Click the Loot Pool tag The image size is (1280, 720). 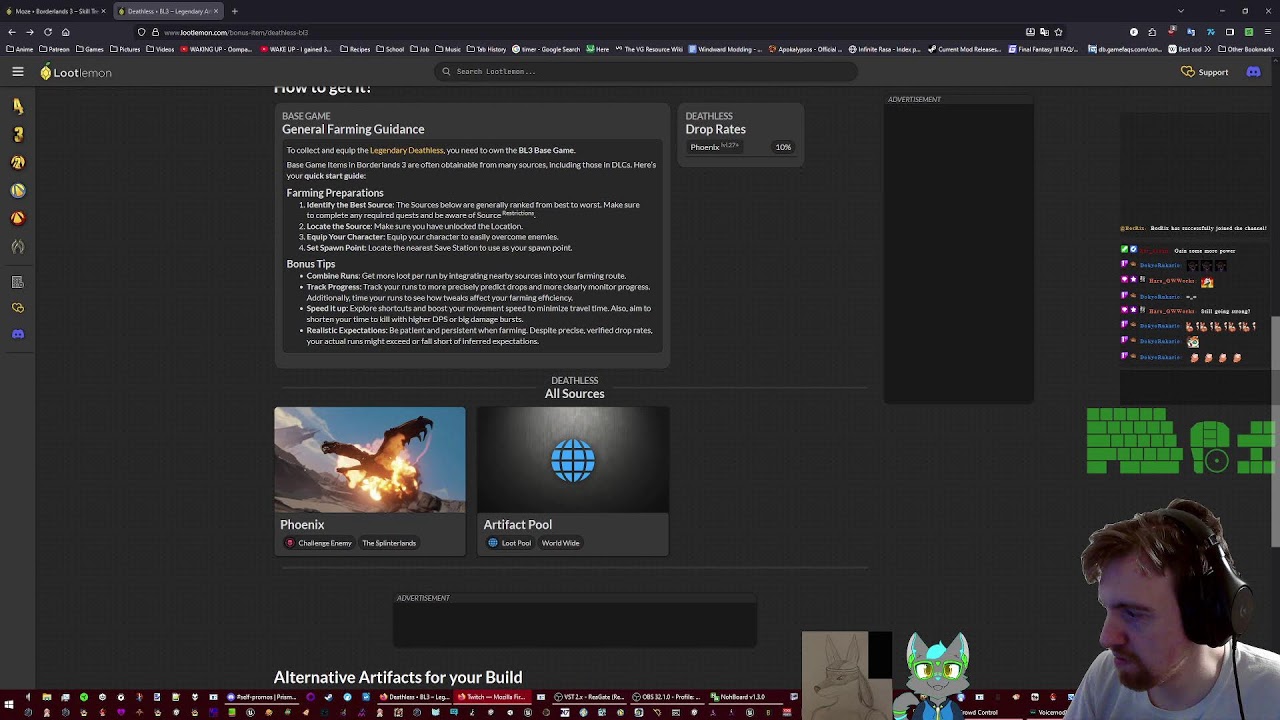[x=510, y=543]
